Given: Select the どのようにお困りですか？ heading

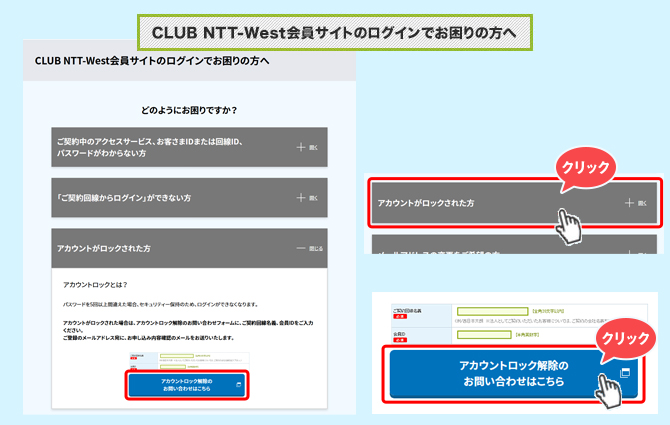Looking at the screenshot, I should 189,110.
